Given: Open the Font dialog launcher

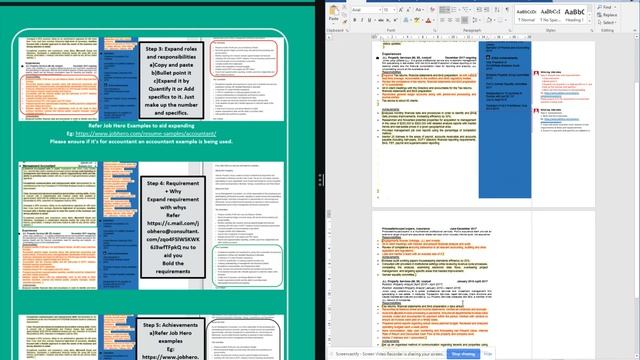Looking at the screenshot, I should [x=434, y=31].
